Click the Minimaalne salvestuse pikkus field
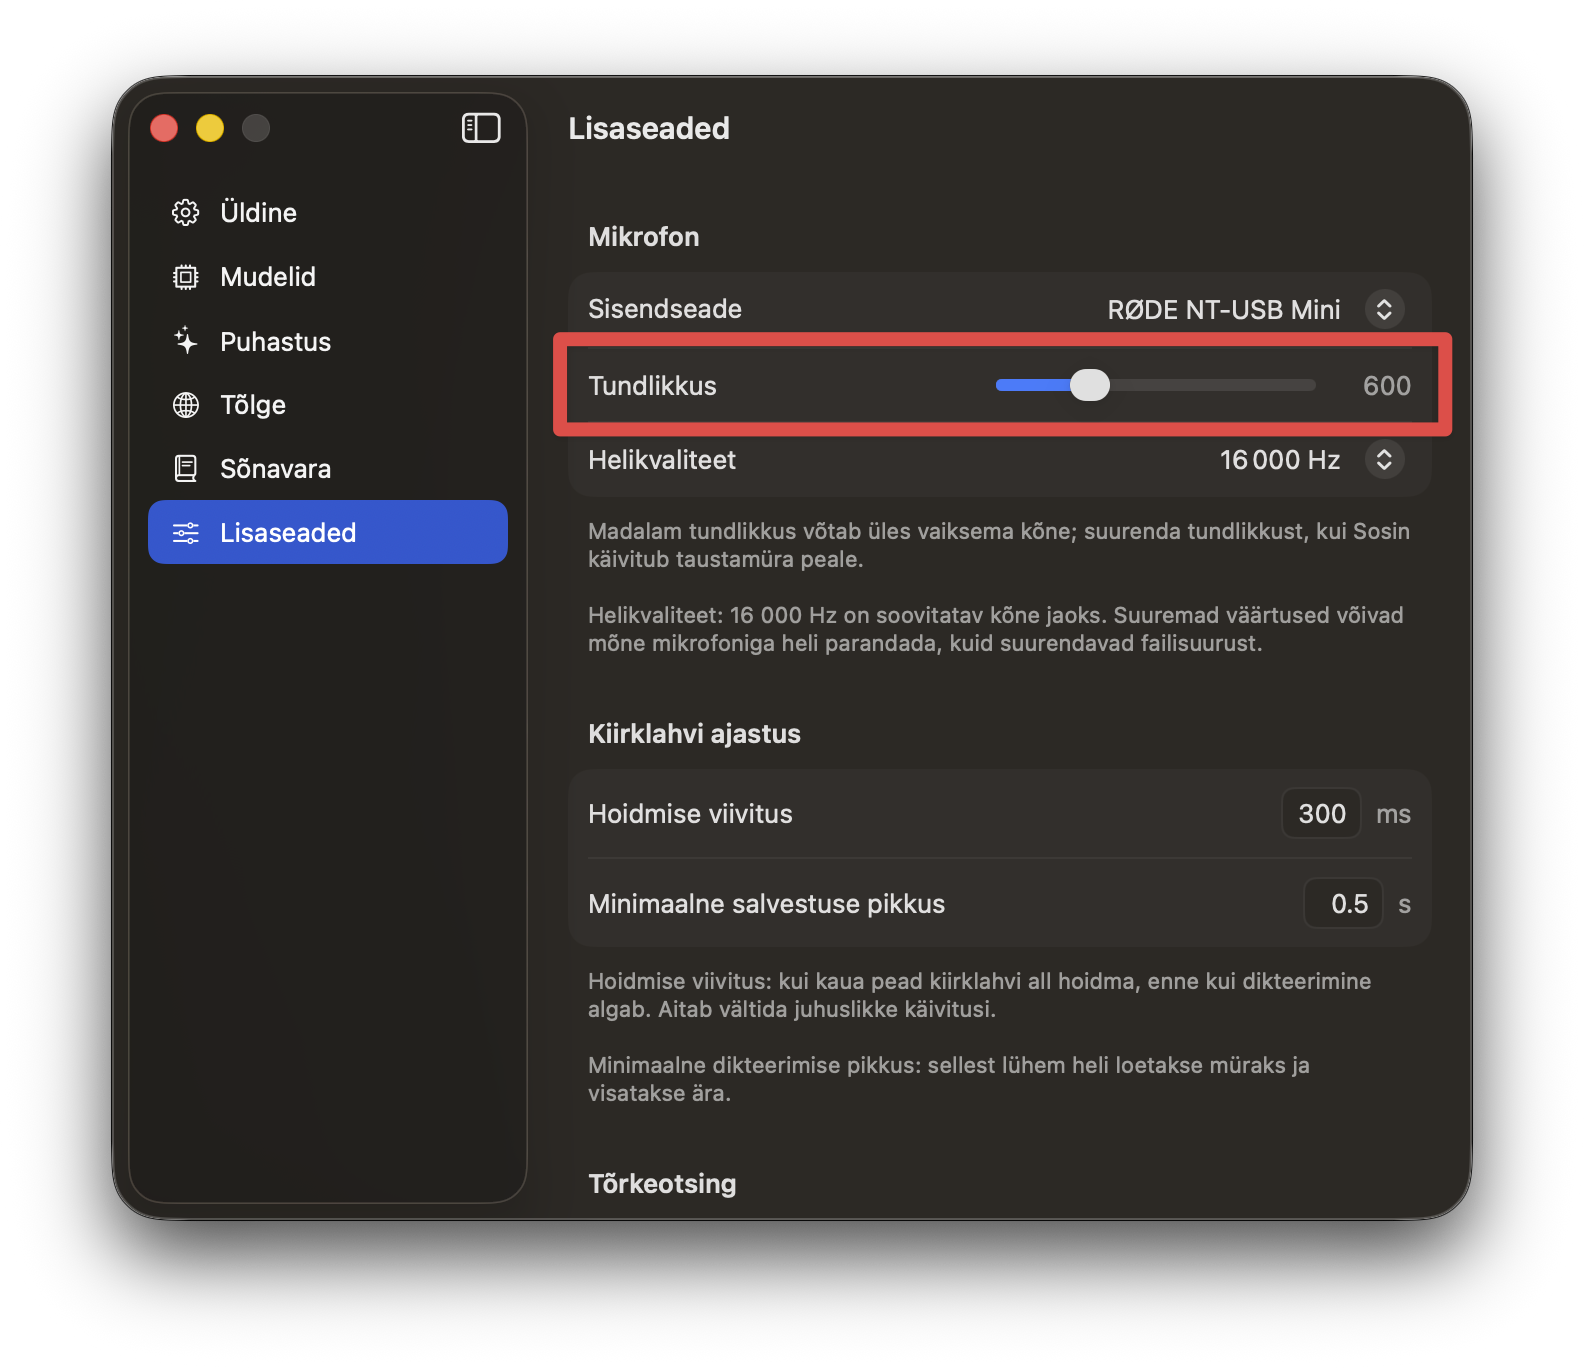 click(x=1344, y=904)
